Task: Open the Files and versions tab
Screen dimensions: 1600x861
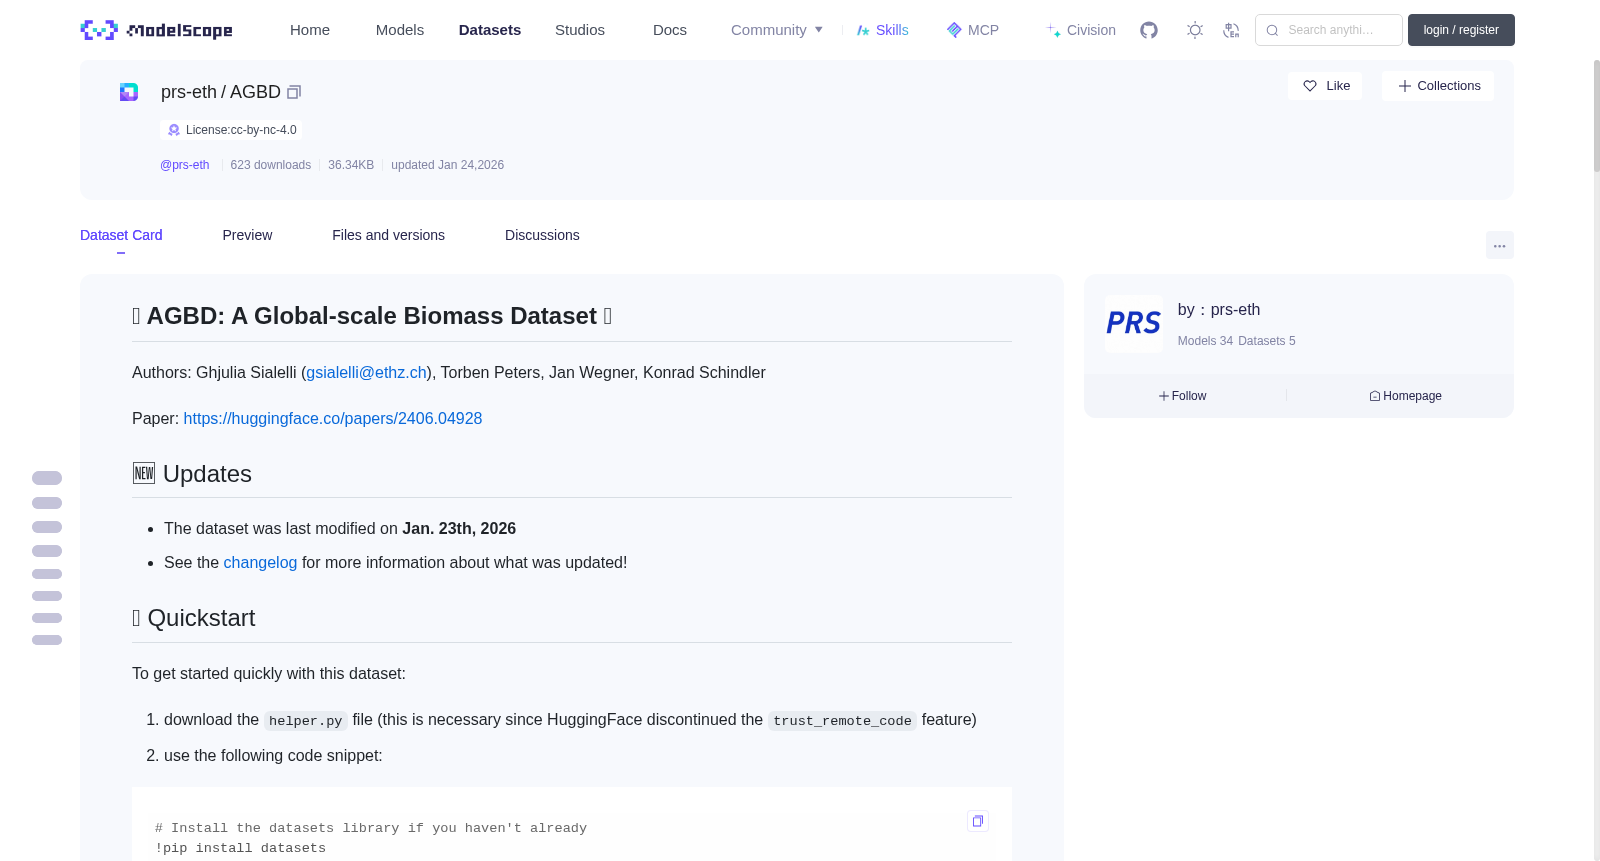Action: point(388,235)
